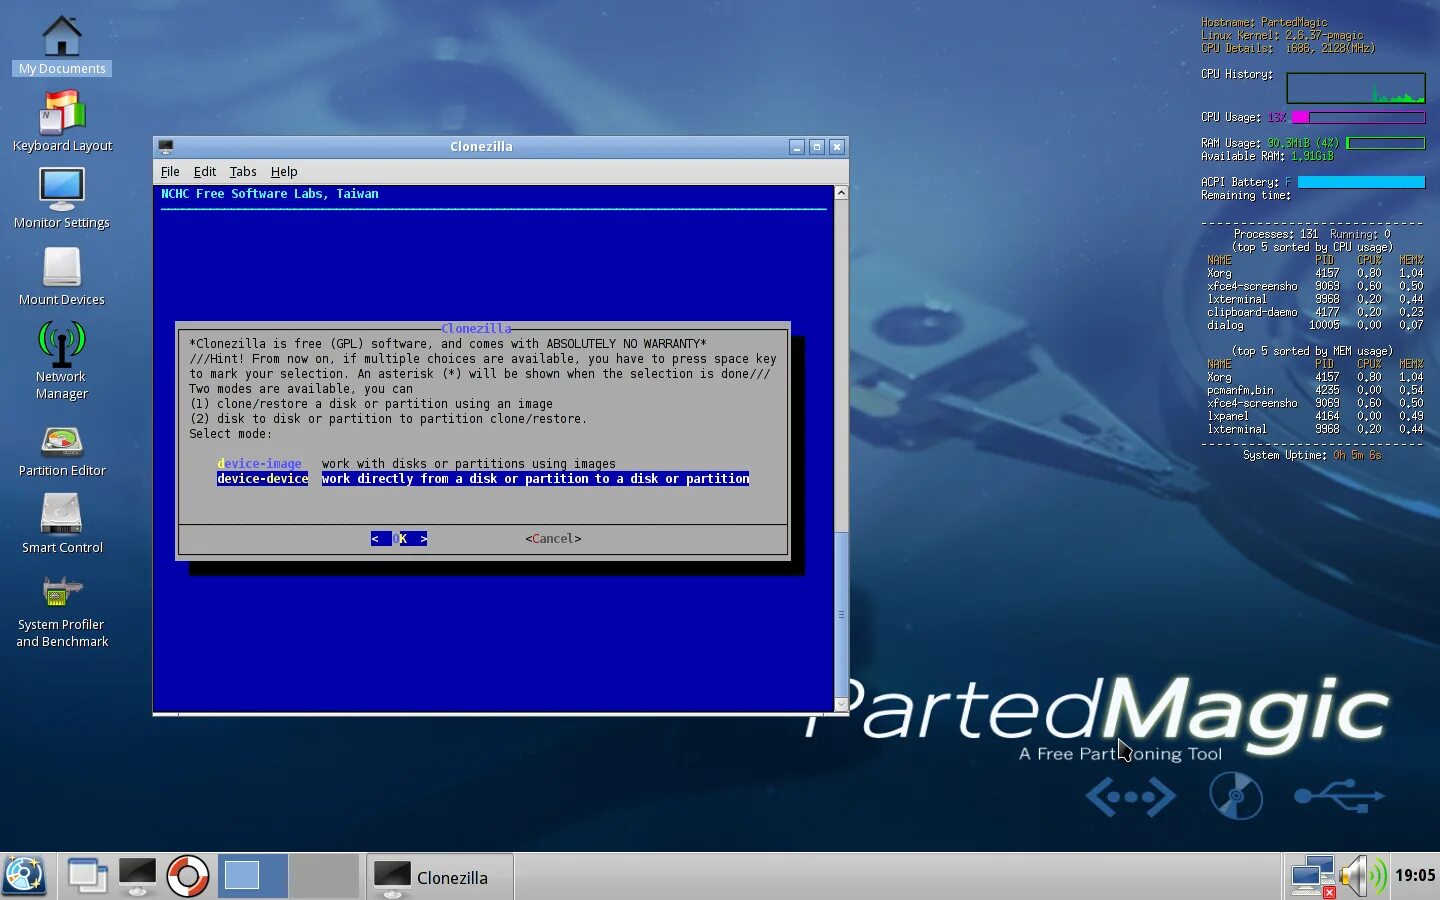Click the ACPI Battery bar
The width and height of the screenshot is (1440, 900).
[1361, 182]
